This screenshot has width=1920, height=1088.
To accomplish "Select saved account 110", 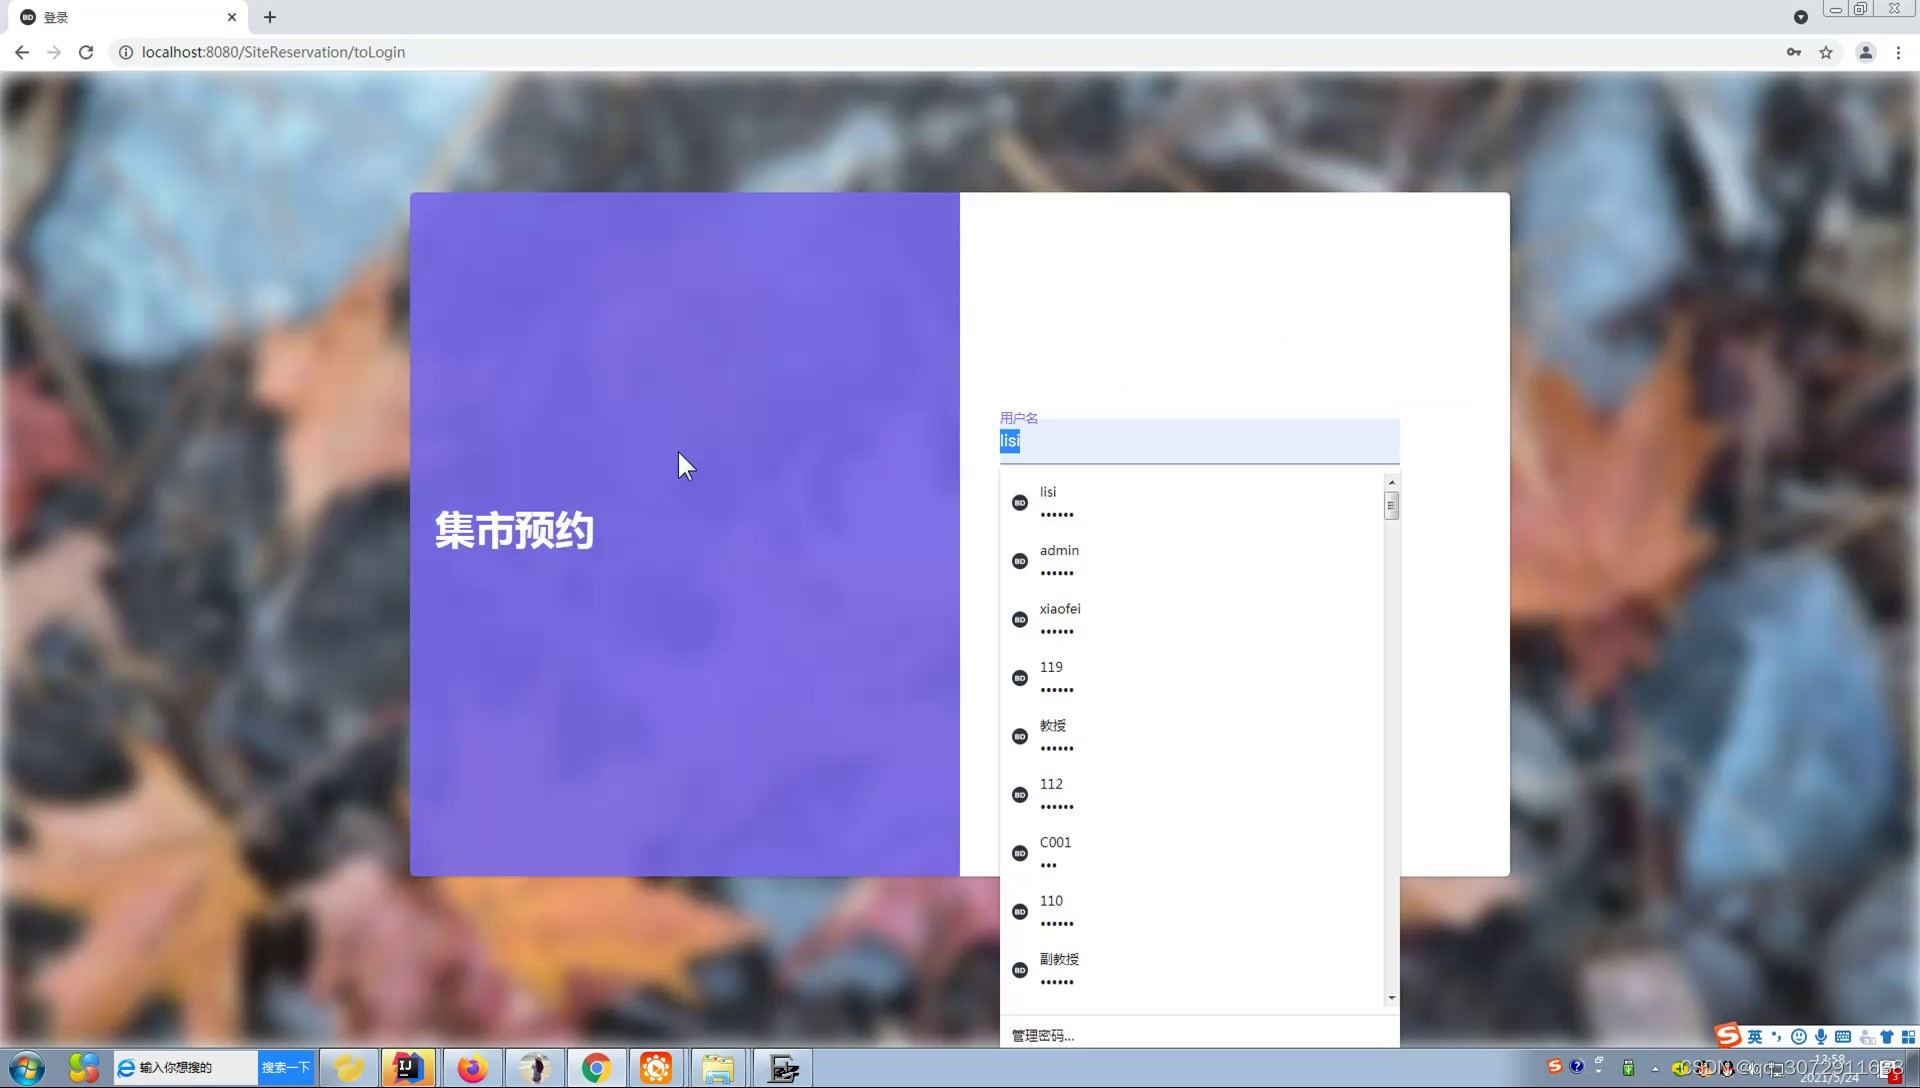I will (1191, 911).
